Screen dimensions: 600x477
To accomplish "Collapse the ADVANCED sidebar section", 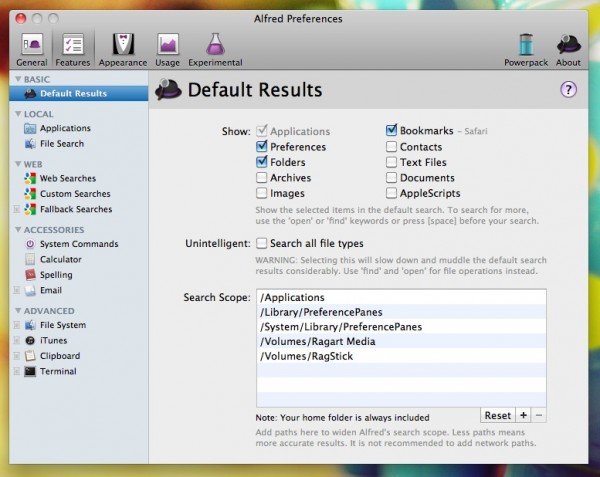I will coord(18,311).
